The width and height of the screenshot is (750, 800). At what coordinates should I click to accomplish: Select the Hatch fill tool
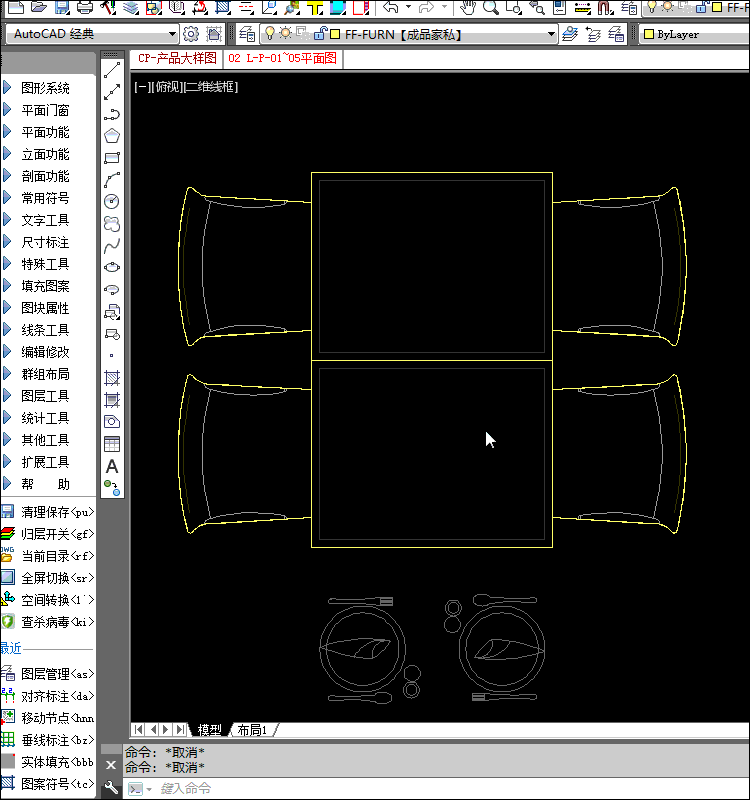[x=112, y=378]
